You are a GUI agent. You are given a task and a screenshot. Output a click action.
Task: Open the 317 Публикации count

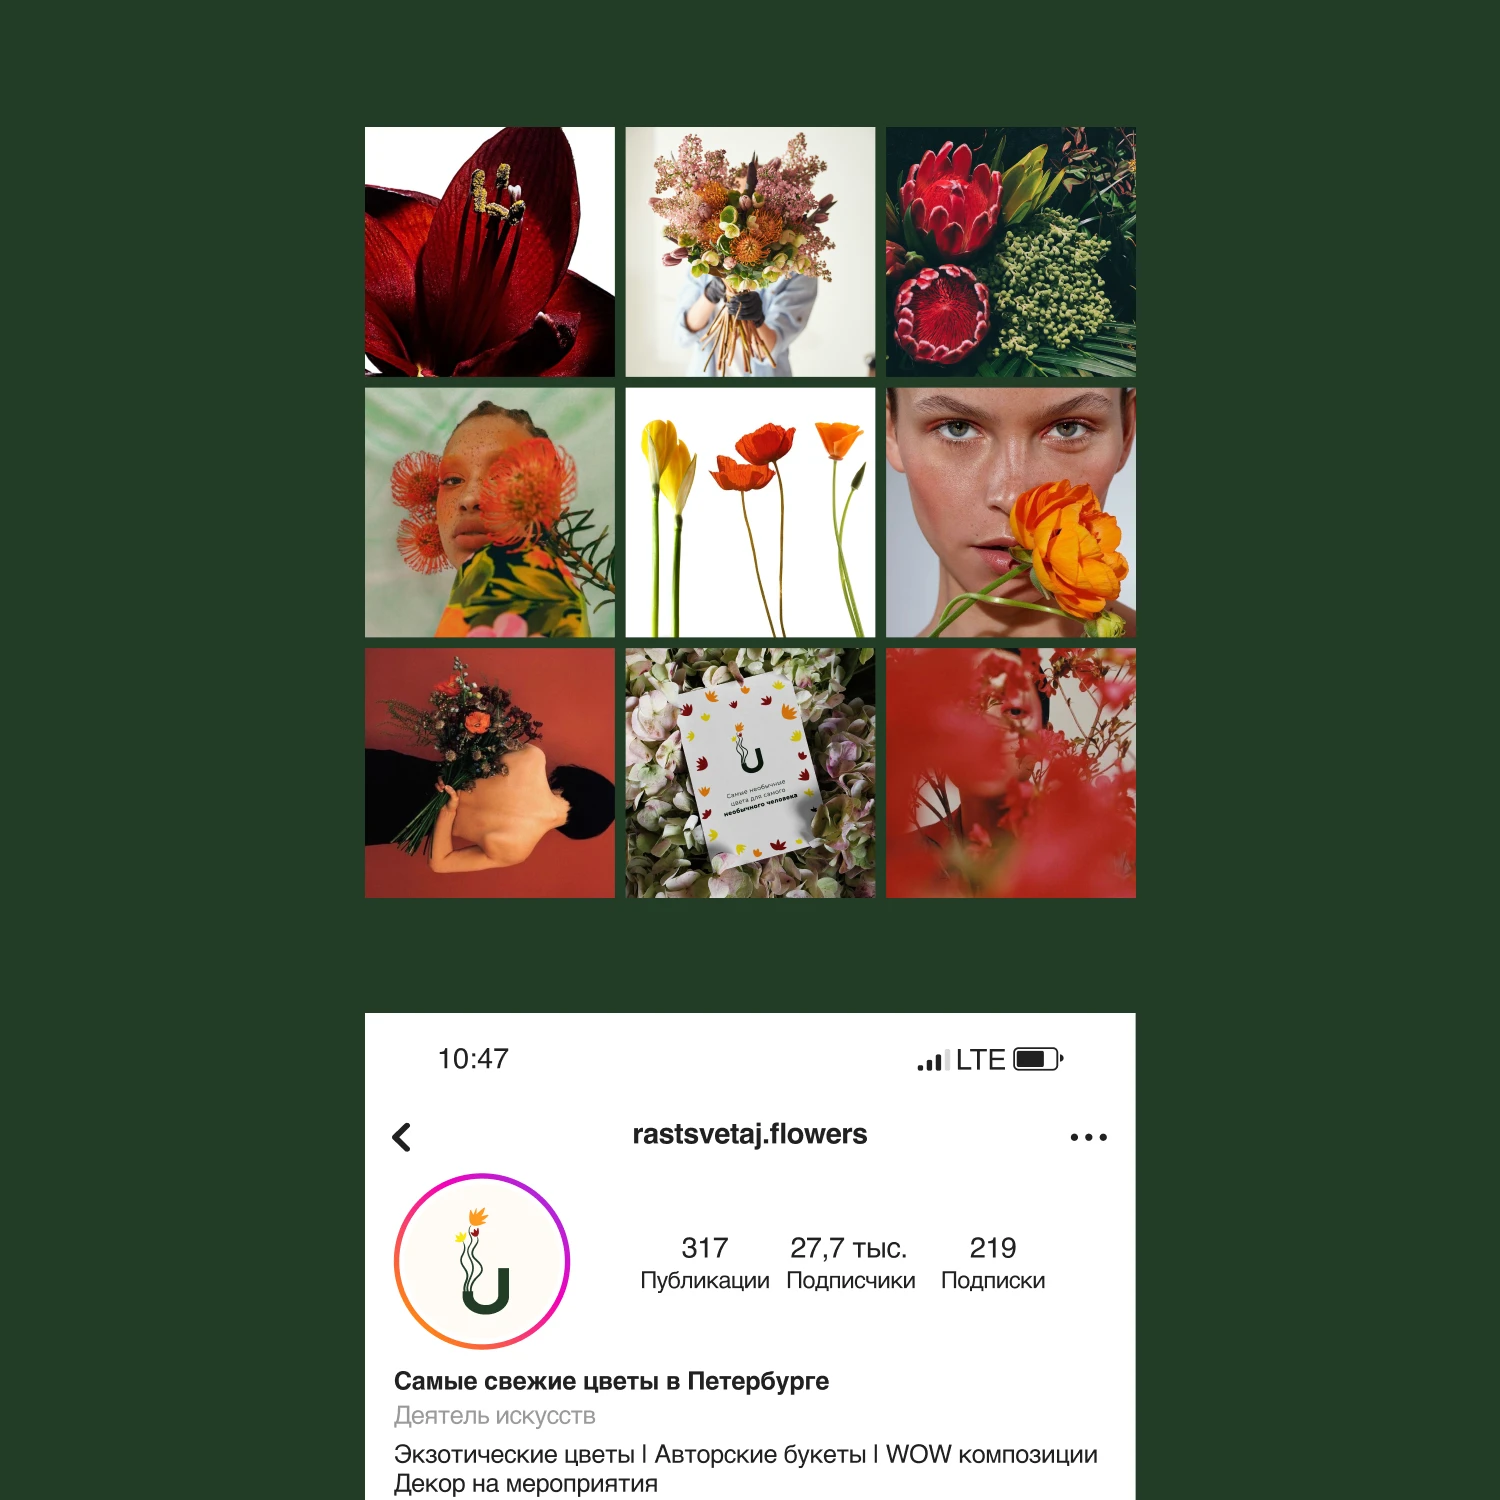point(705,1263)
